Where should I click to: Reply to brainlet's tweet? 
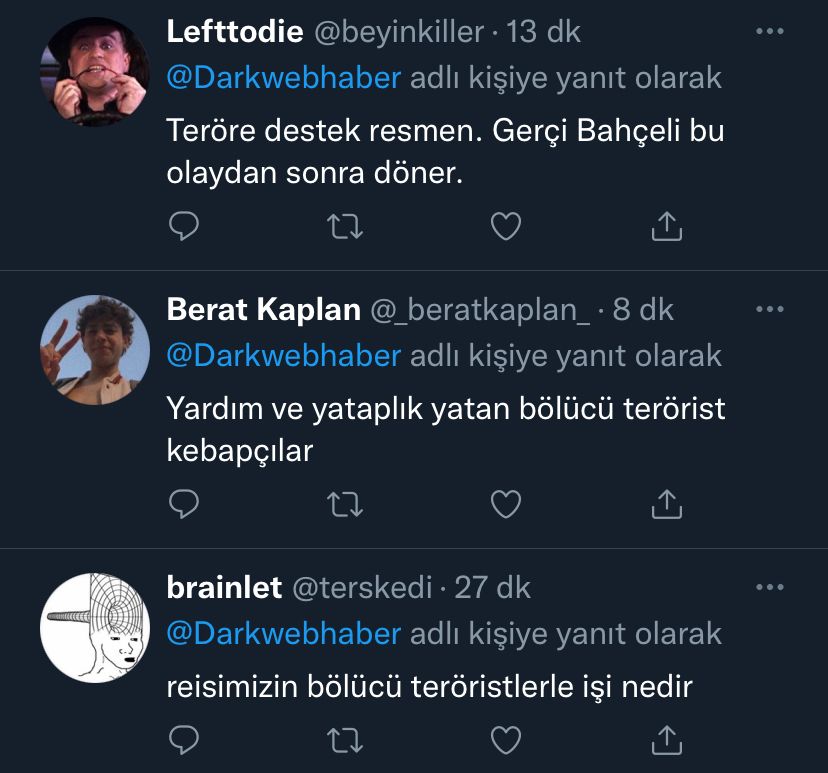pyautogui.click(x=183, y=739)
